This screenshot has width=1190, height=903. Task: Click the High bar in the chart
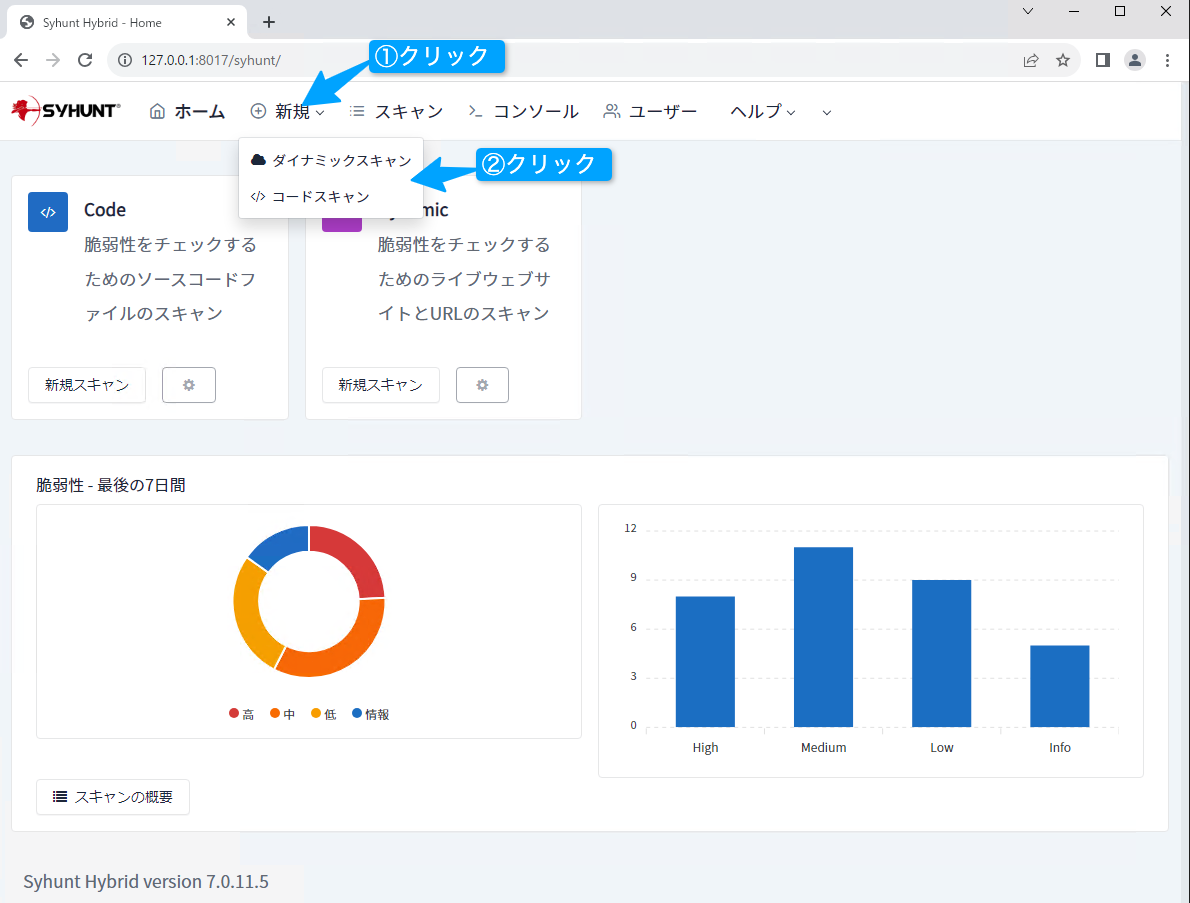(705, 662)
